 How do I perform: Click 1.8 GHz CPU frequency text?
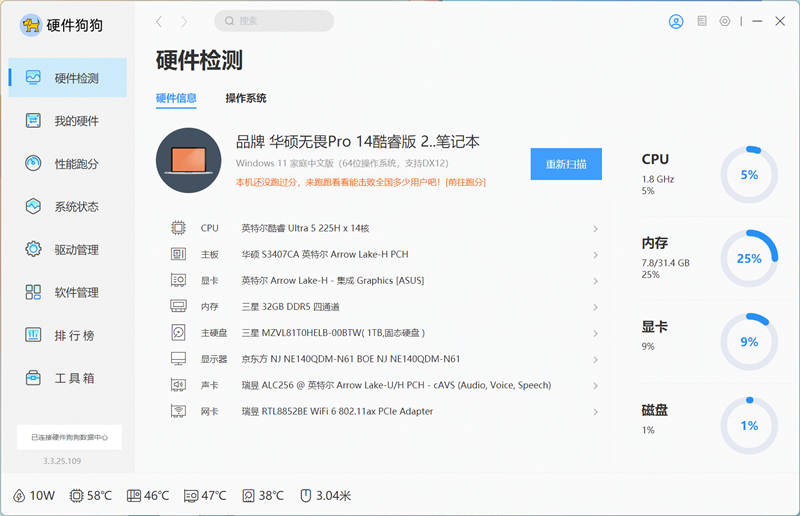coord(658,179)
